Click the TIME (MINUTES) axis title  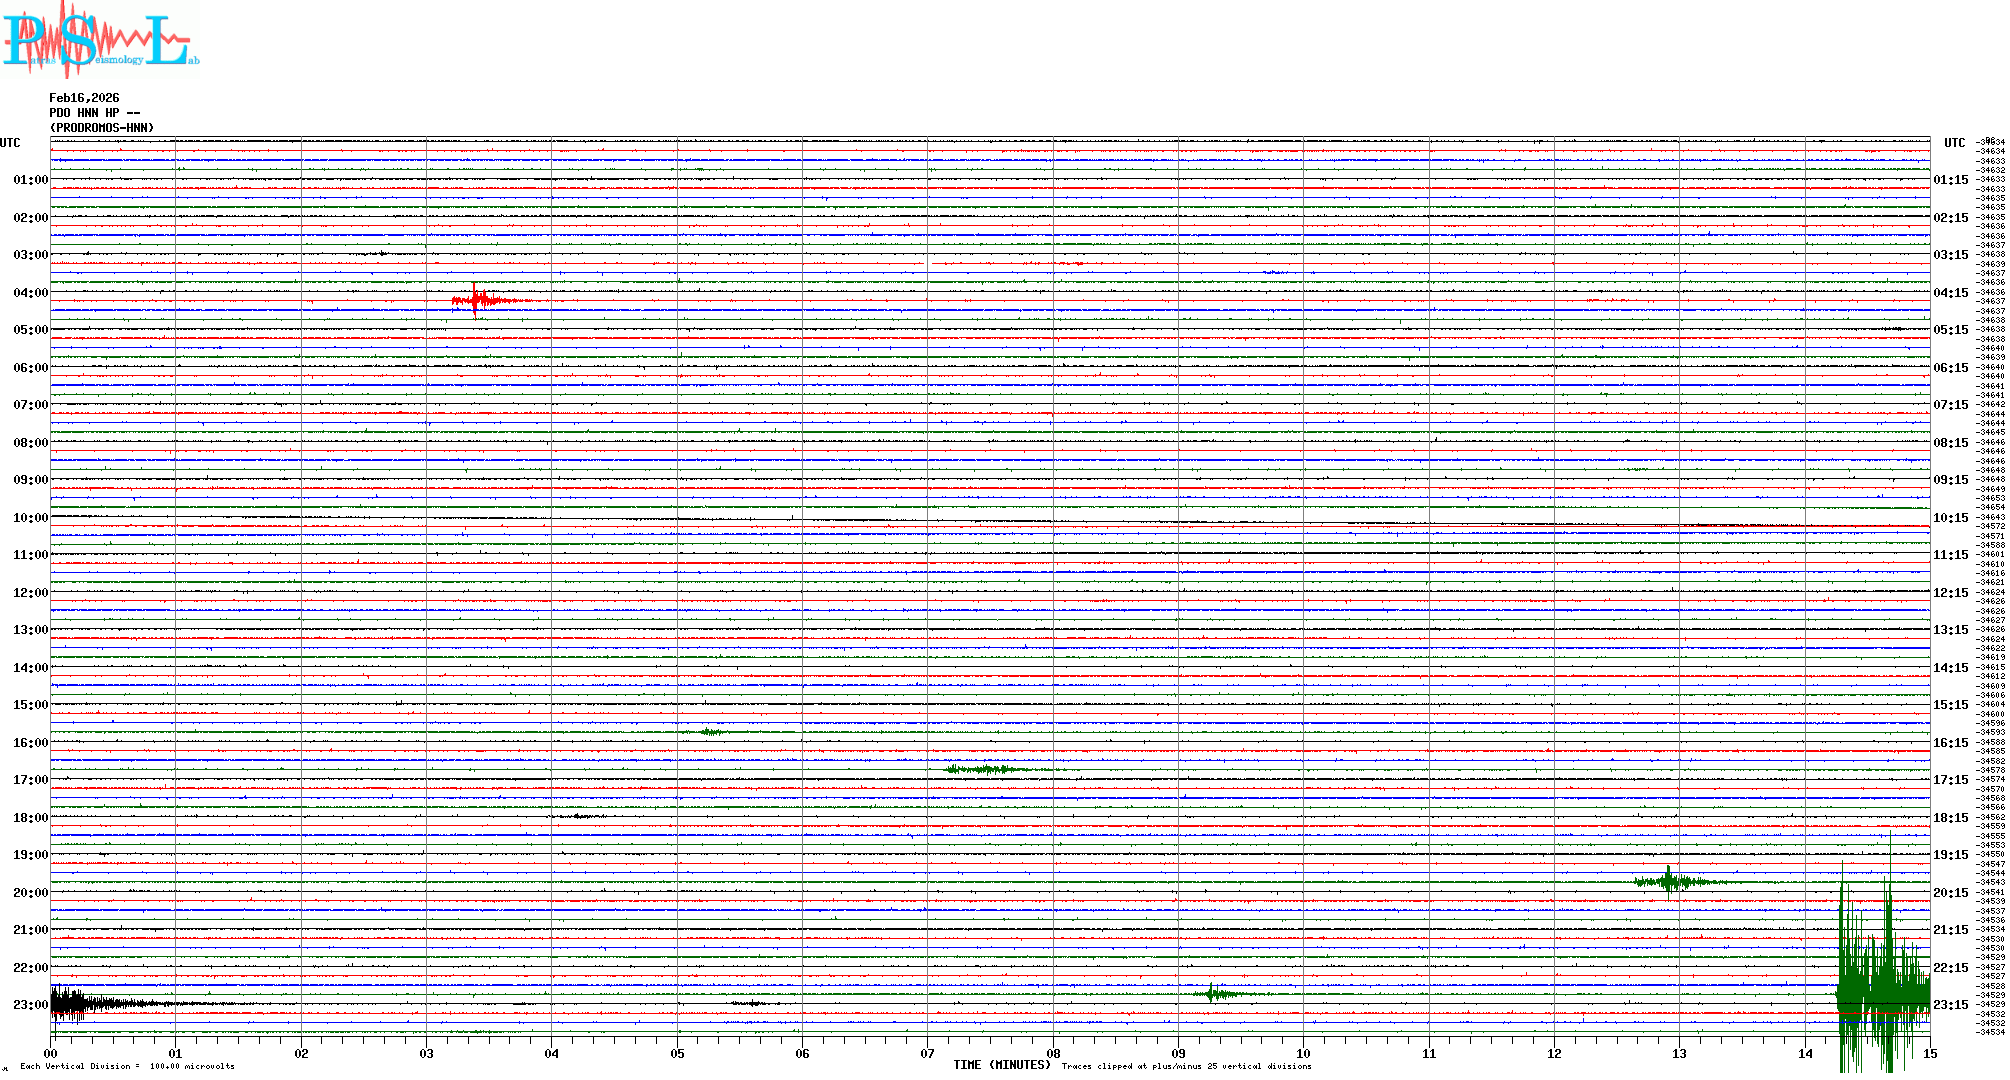pos(1001,1065)
